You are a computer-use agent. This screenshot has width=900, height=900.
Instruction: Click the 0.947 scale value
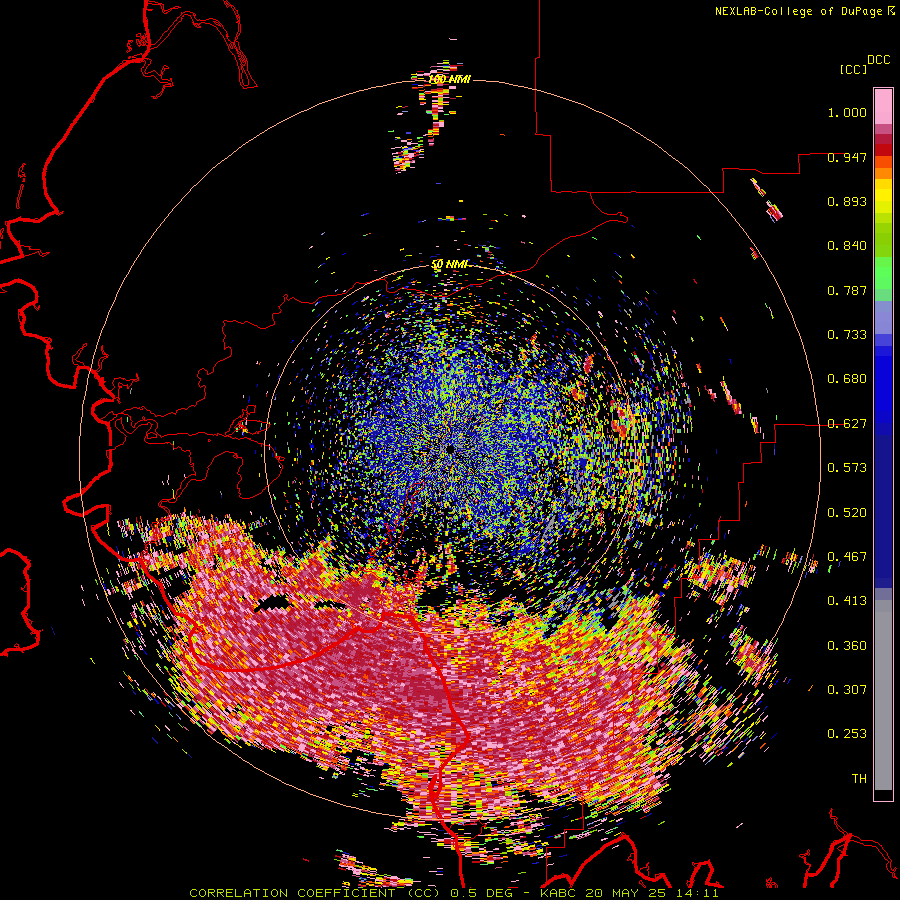point(847,157)
